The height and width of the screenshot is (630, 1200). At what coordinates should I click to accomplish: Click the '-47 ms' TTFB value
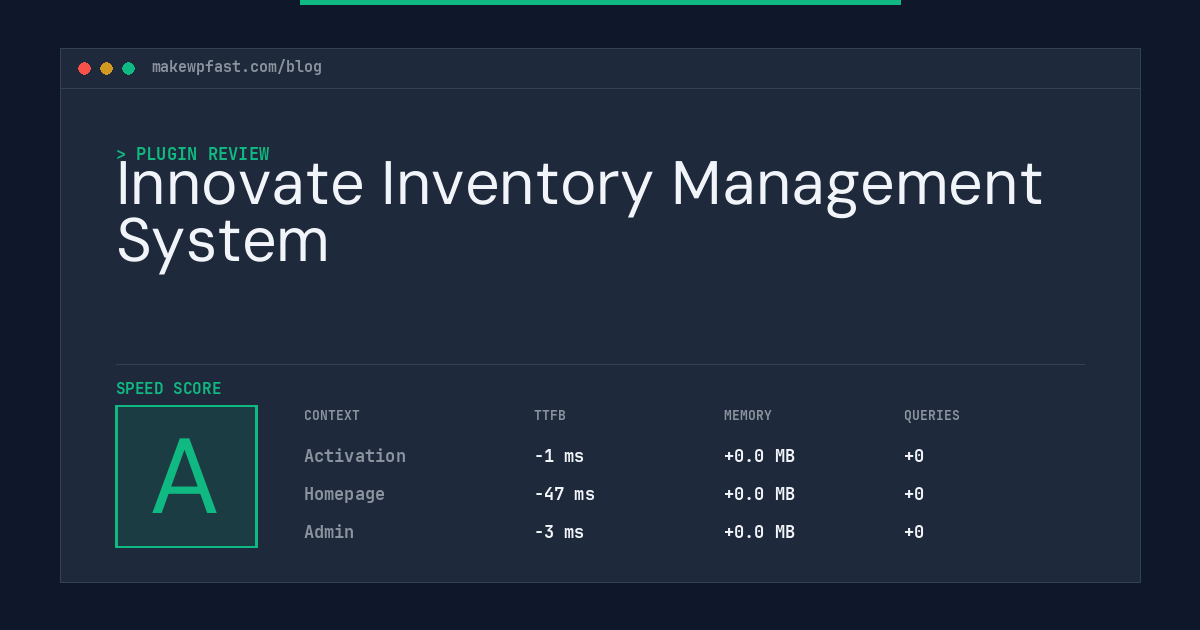[x=564, y=494]
